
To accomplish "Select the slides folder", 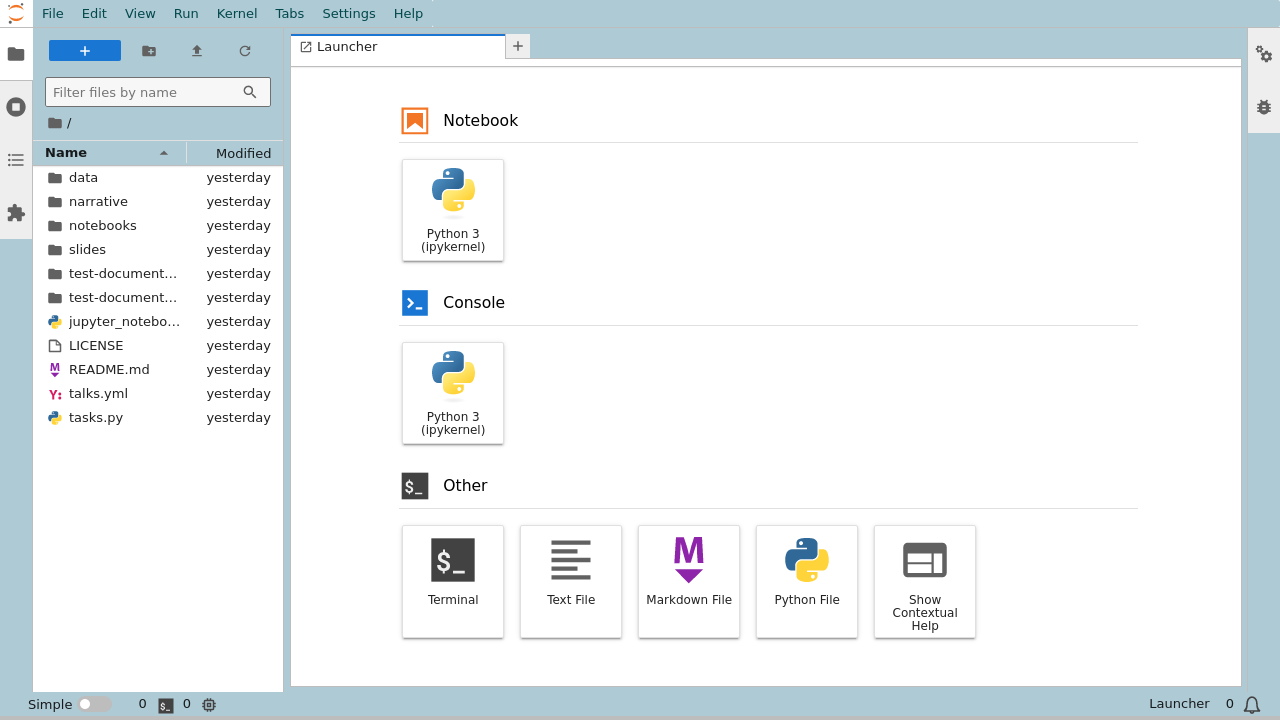I will [x=158, y=250].
